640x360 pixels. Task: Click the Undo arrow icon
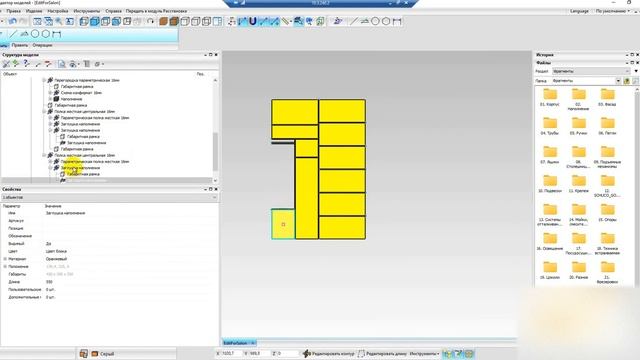point(12,21)
